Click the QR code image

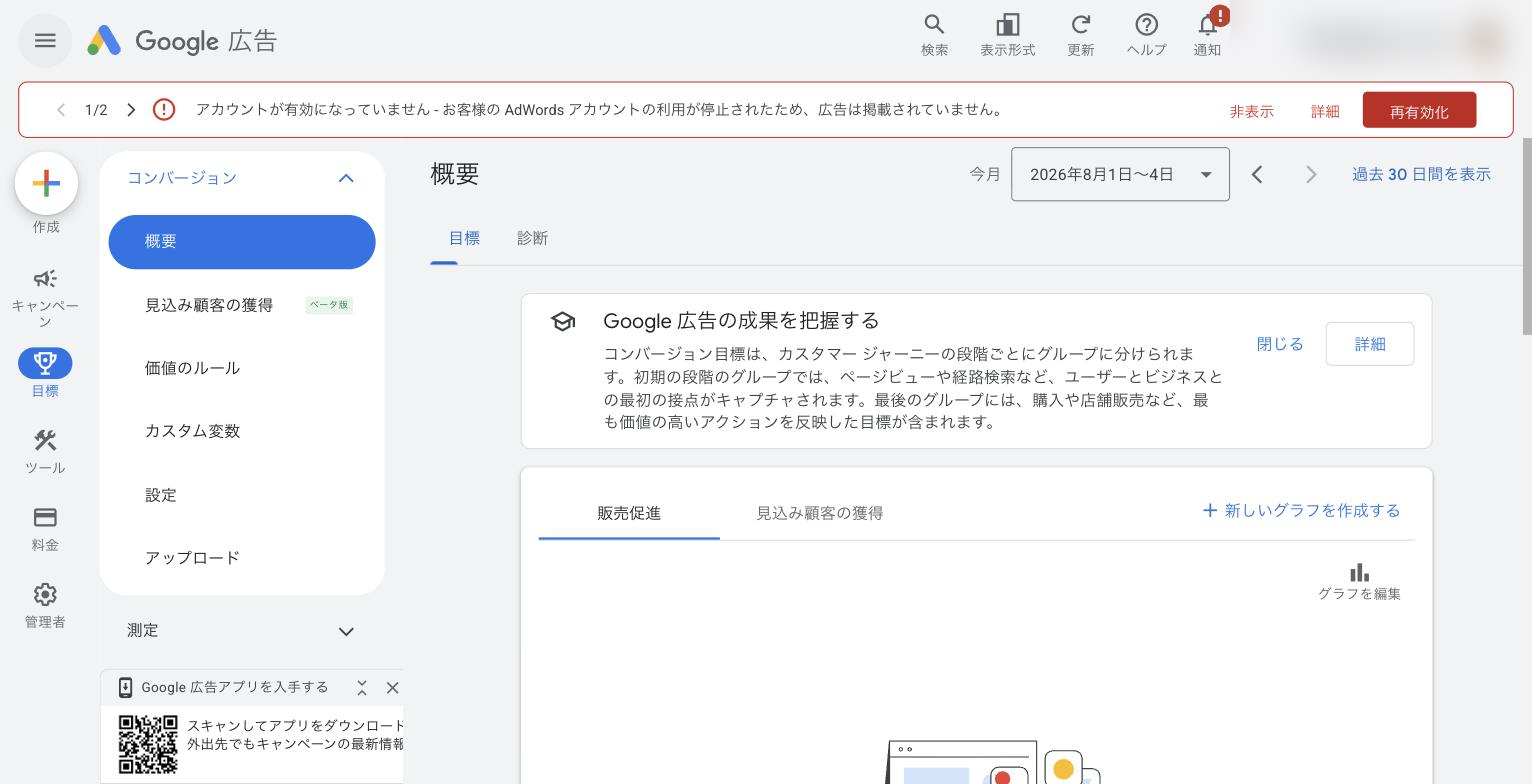tap(148, 744)
